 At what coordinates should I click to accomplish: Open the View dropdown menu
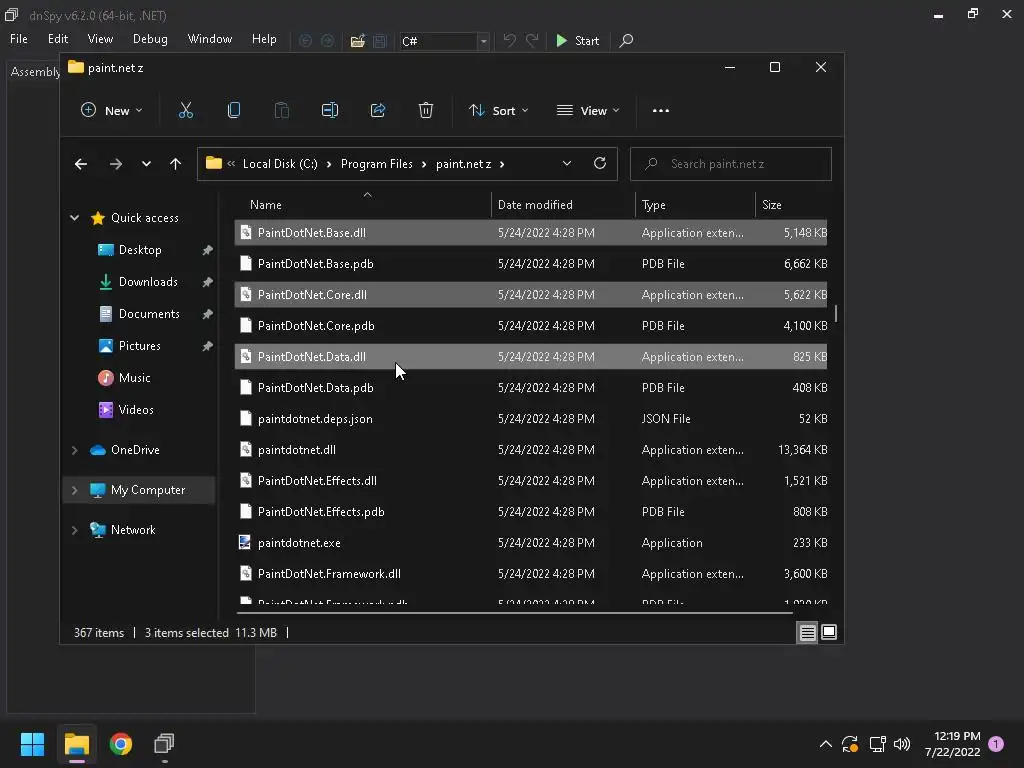[588, 110]
